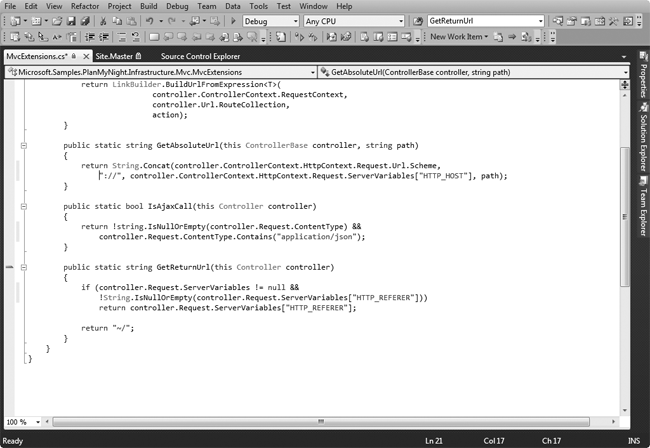This screenshot has height=448, width=650.
Task: Click the Ln 21 status bar entry
Action: 434,441
